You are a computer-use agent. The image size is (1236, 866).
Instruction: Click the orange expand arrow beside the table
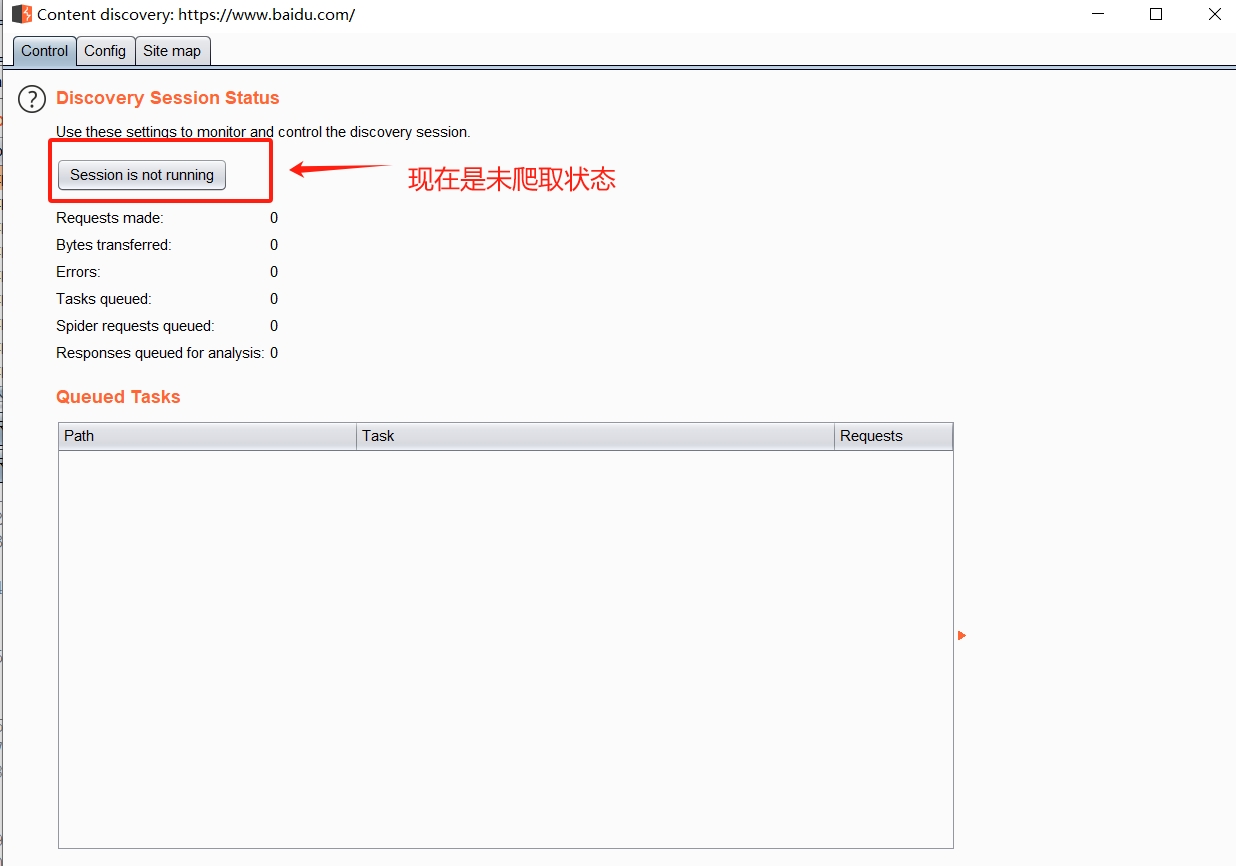click(962, 635)
